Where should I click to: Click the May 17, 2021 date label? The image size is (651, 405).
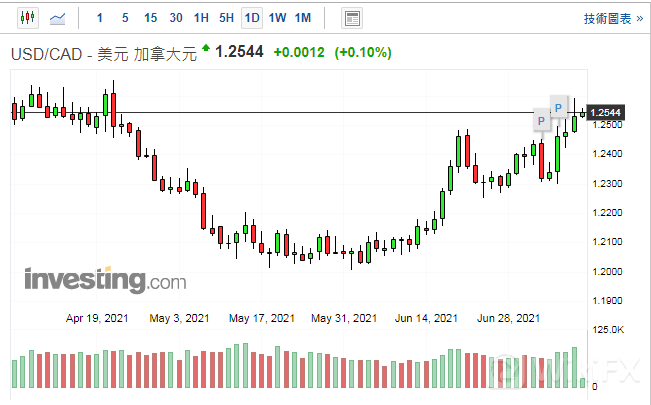(261, 318)
